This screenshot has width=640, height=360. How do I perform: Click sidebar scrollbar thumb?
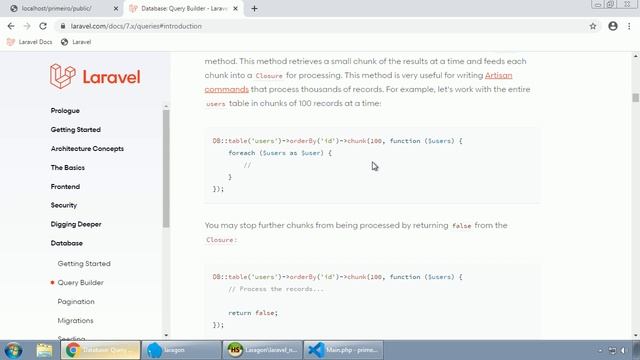coord(166,169)
